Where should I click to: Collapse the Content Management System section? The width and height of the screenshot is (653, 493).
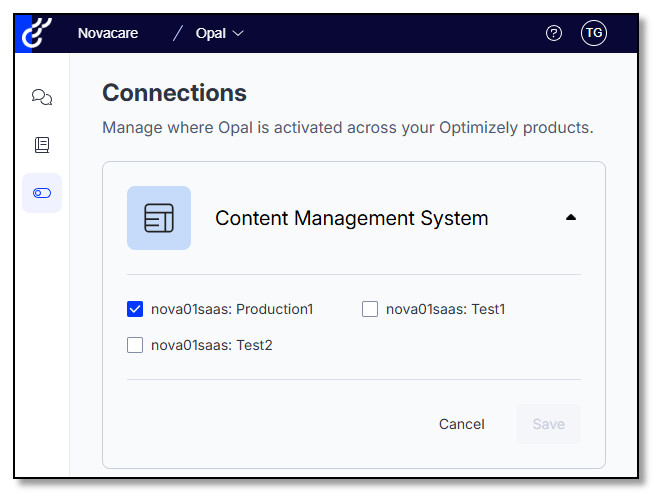tap(571, 217)
